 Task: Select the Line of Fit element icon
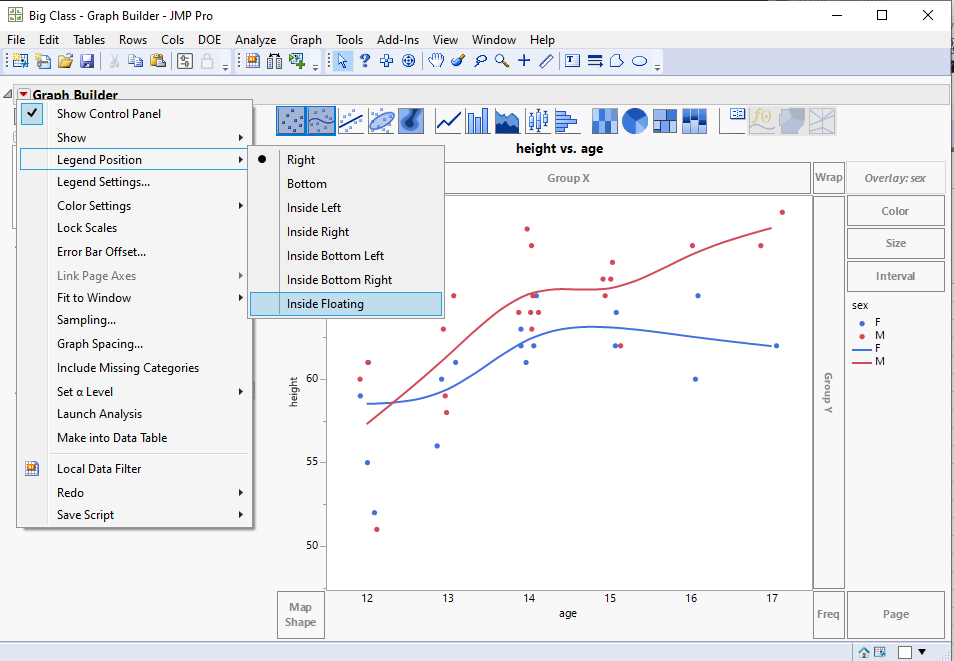[350, 121]
